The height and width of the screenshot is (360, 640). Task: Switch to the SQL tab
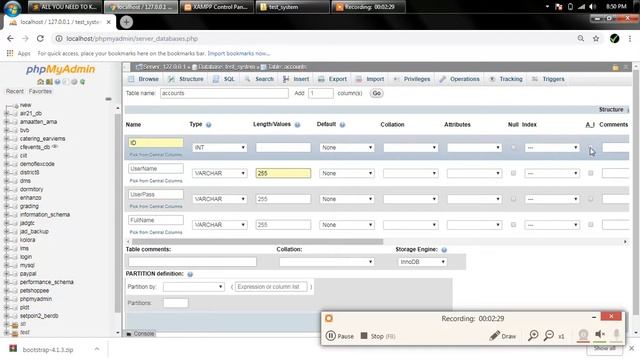click(224, 79)
